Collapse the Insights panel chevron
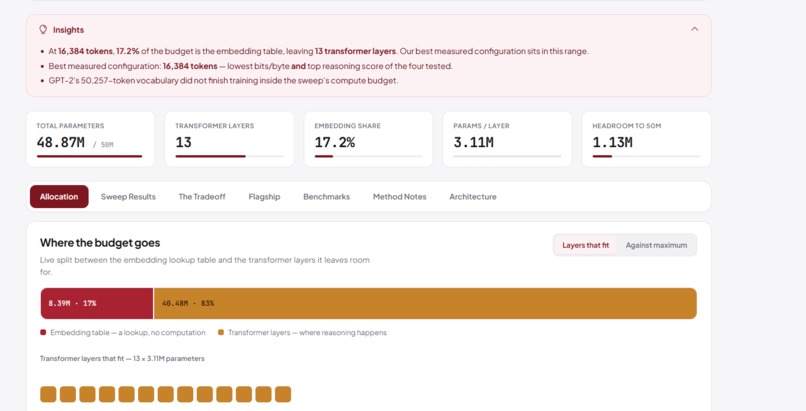This screenshot has height=411, width=806. (x=694, y=29)
